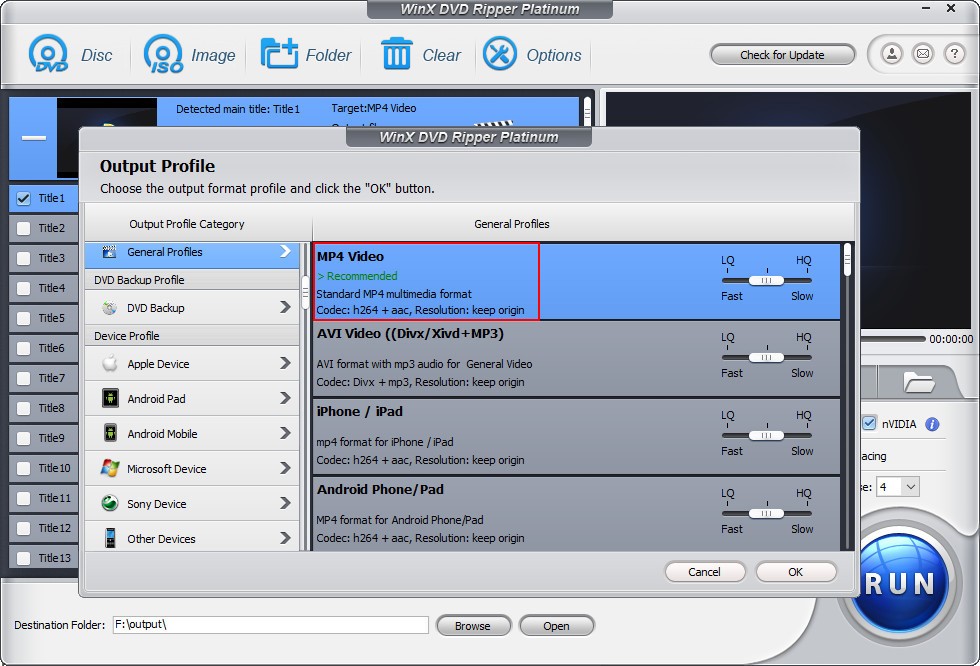This screenshot has width=980, height=666.
Task: Click the DVD Disc icon
Action: tap(48, 54)
